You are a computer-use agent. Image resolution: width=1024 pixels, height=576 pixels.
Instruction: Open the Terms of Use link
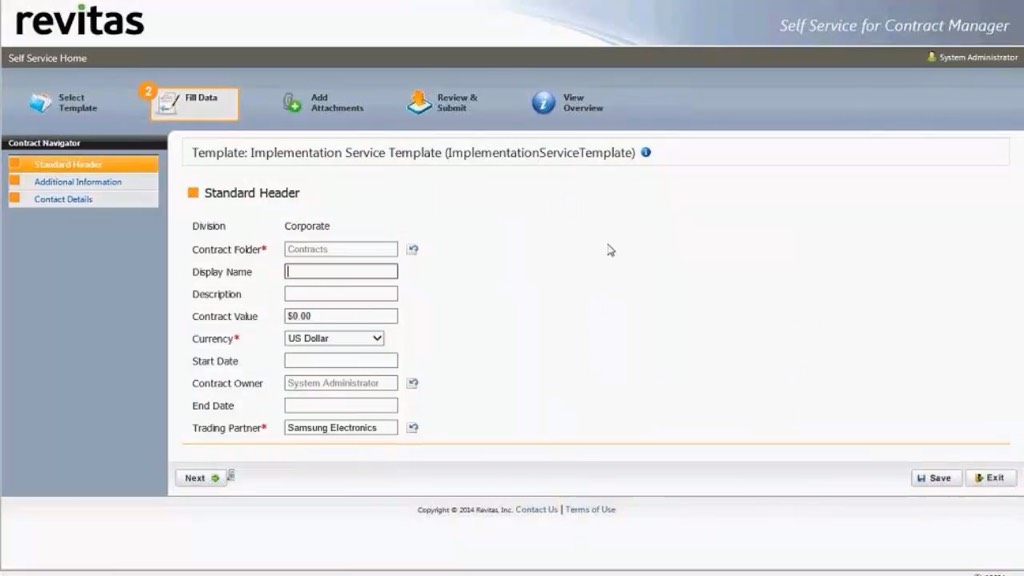[590, 510]
